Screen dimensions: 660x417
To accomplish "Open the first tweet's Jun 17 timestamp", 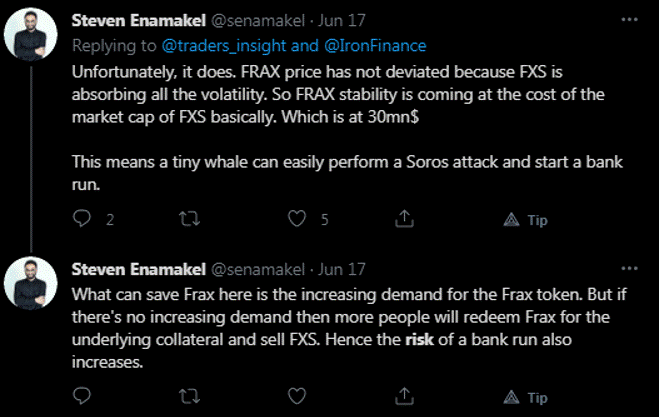I will pyautogui.click(x=348, y=19).
